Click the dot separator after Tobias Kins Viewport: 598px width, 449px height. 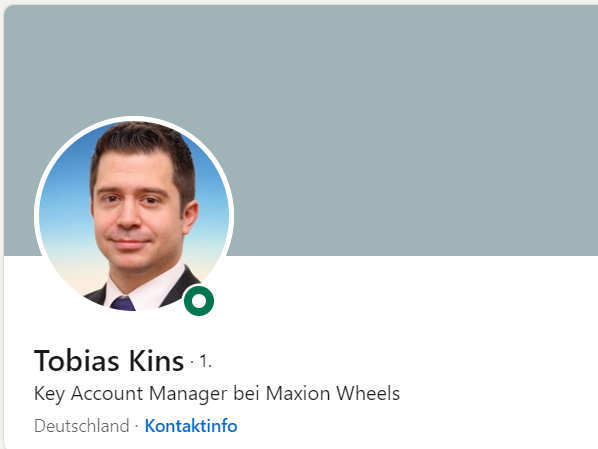pyautogui.click(x=192, y=361)
